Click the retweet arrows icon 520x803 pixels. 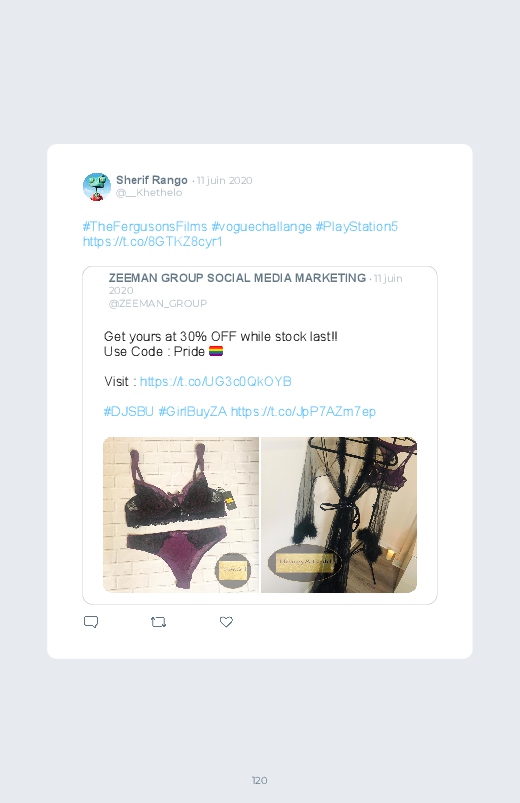click(158, 622)
